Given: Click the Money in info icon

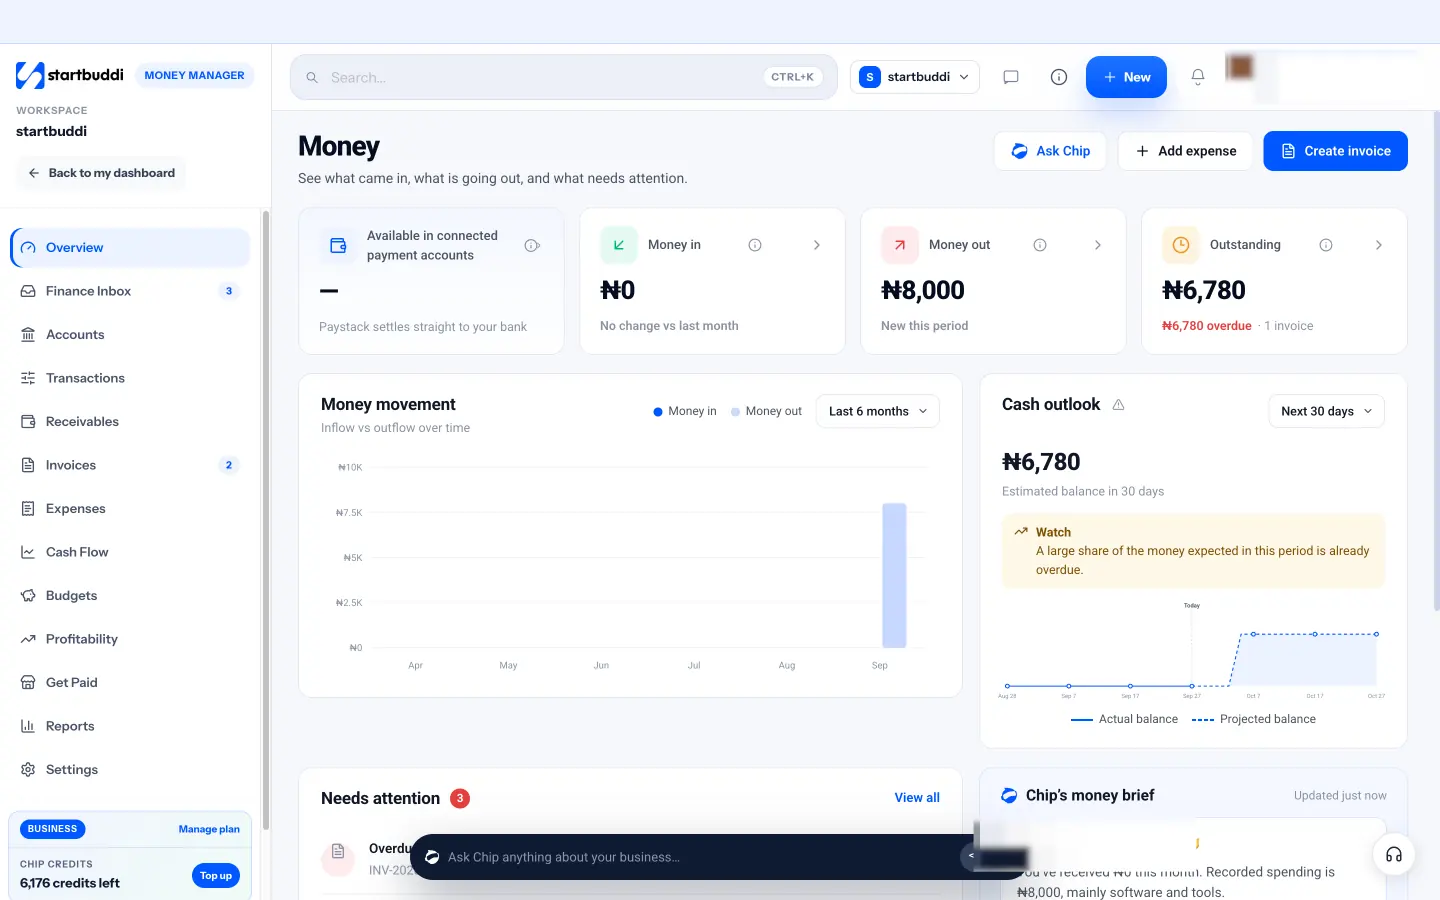Looking at the screenshot, I should pos(755,245).
